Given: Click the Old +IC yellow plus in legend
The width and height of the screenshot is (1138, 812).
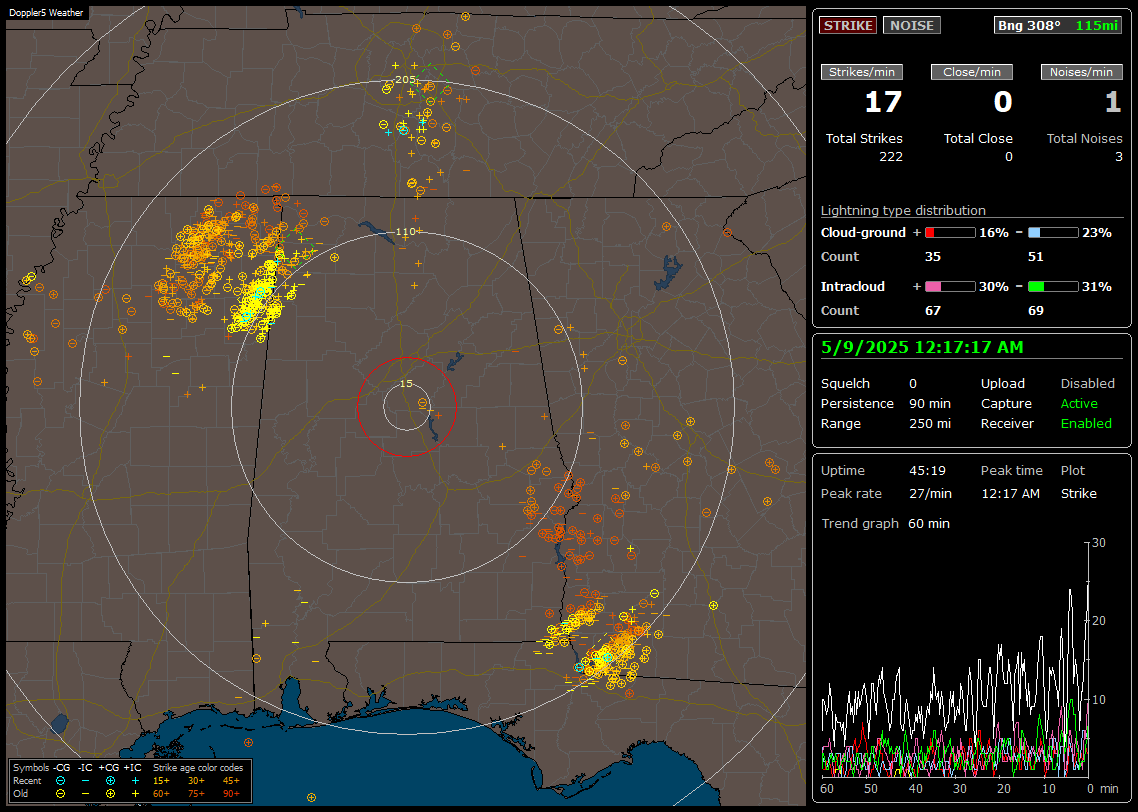Looking at the screenshot, I should point(136,794).
